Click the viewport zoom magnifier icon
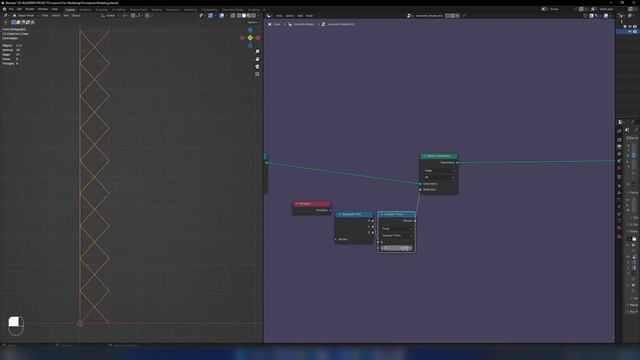This screenshot has width=640, height=360. (x=257, y=52)
